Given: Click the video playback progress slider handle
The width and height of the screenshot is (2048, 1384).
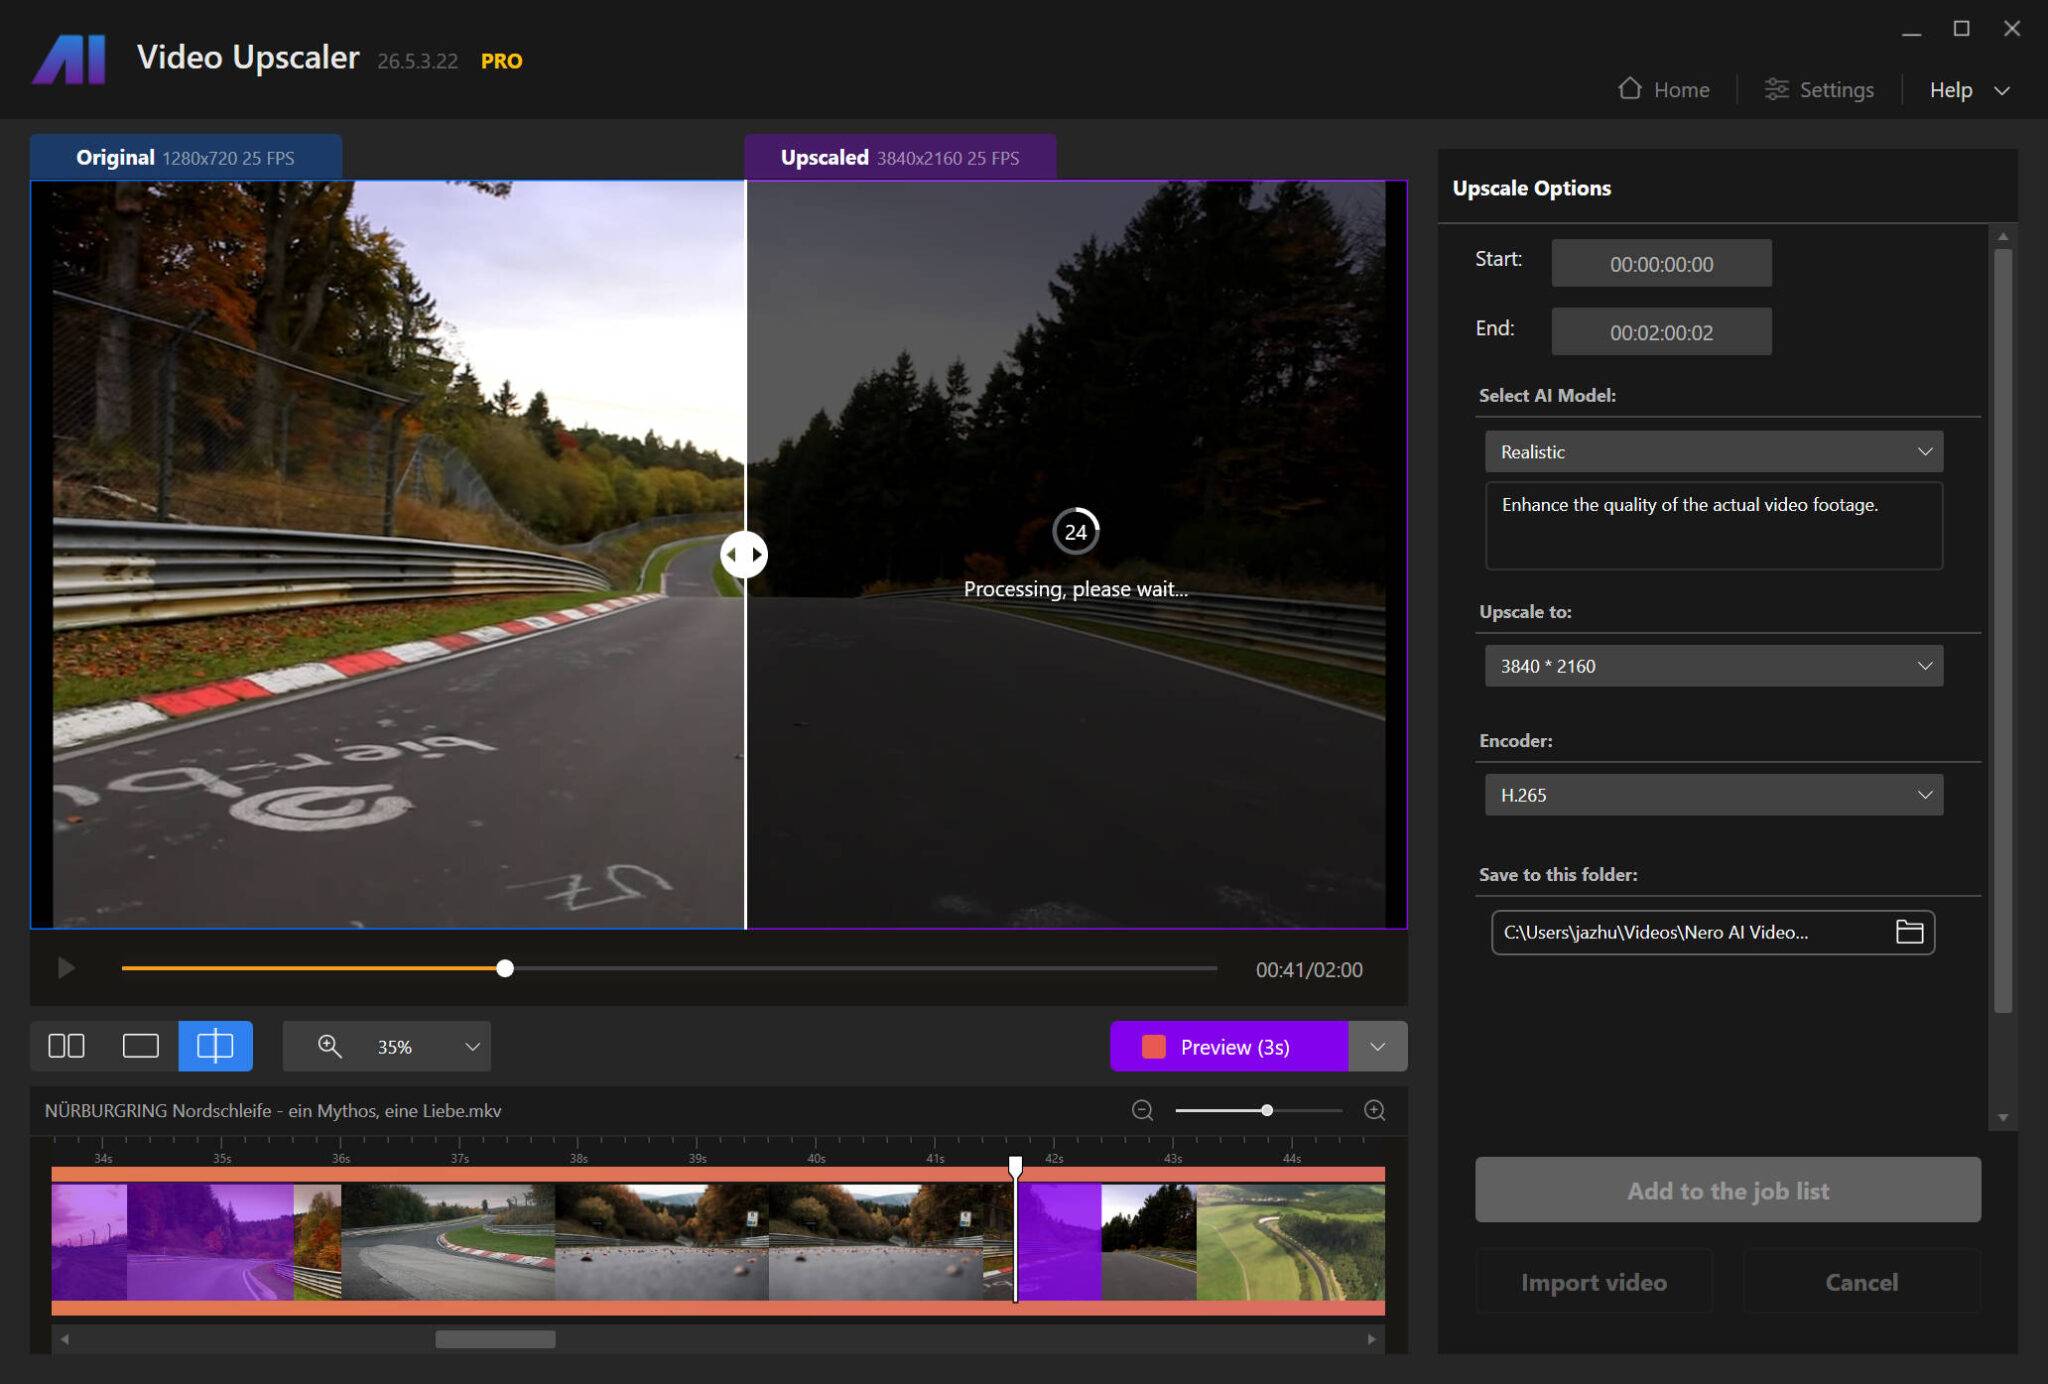Looking at the screenshot, I should [x=505, y=968].
